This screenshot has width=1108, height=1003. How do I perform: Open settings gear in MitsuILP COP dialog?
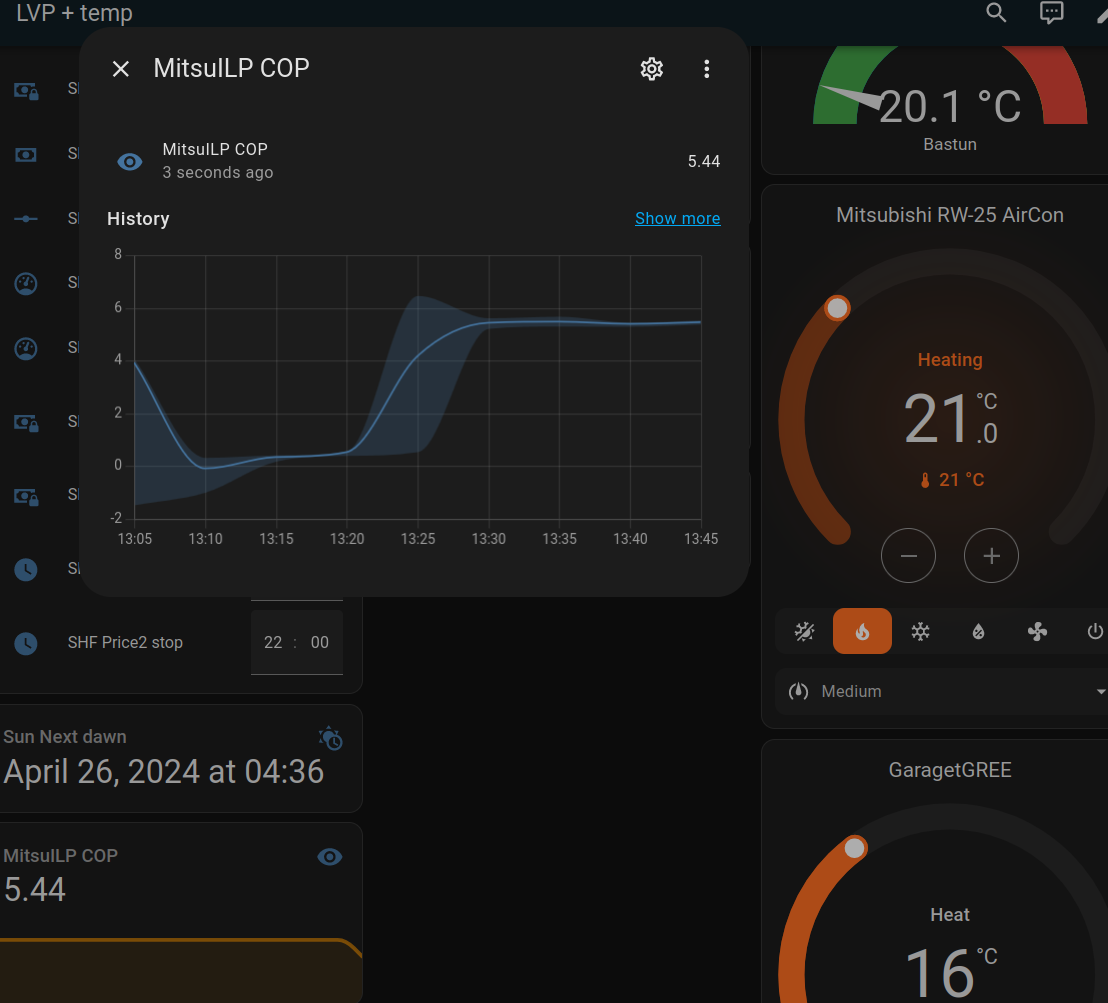click(x=652, y=69)
